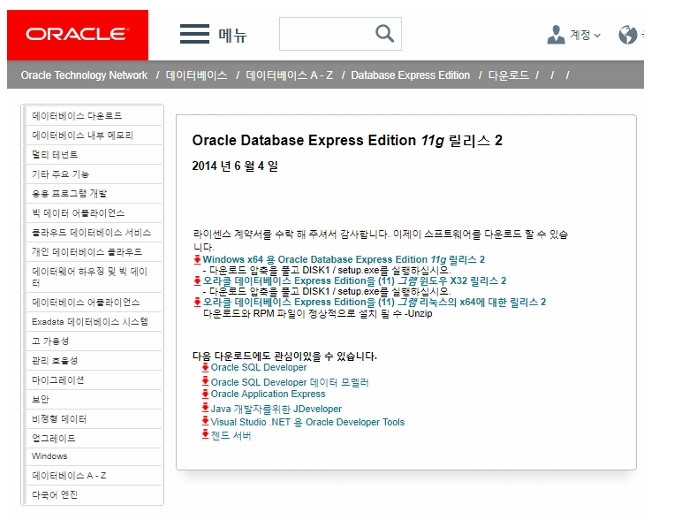The width and height of the screenshot is (683, 524).
Task: Click download arrow beside Oracle Application Express
Action: tap(205, 394)
